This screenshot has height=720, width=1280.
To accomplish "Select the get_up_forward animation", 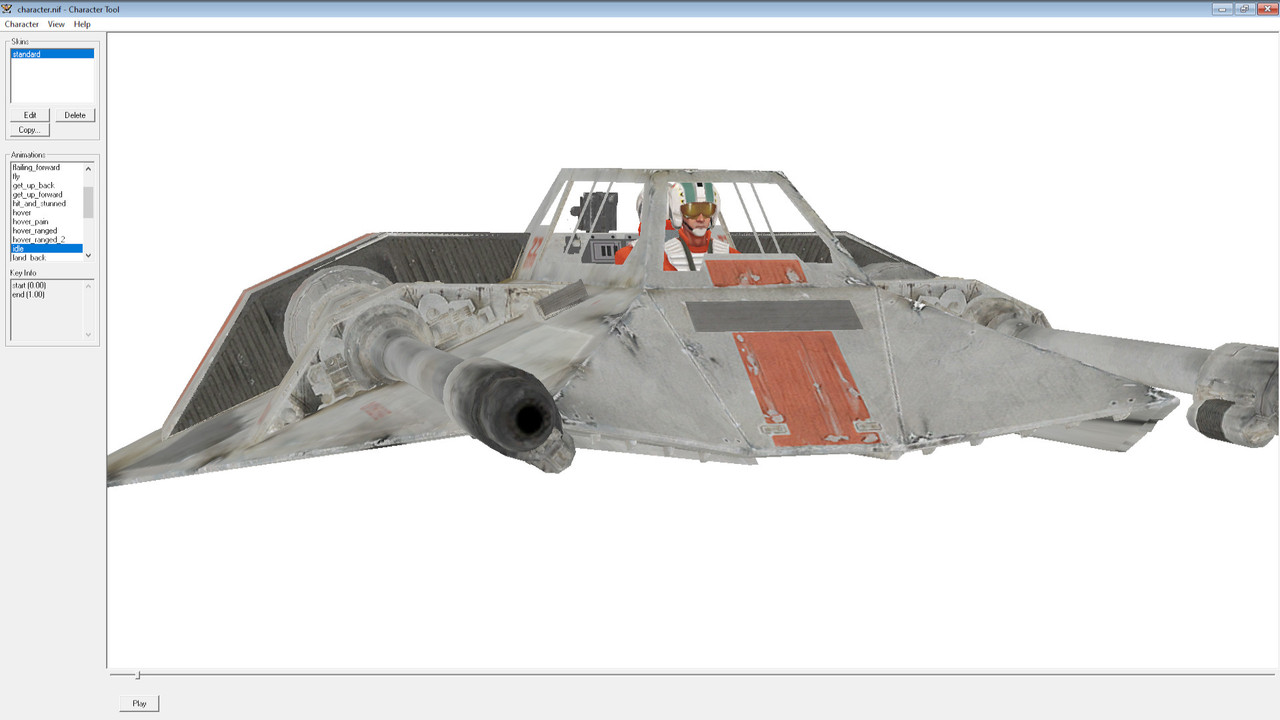I will [47, 194].
